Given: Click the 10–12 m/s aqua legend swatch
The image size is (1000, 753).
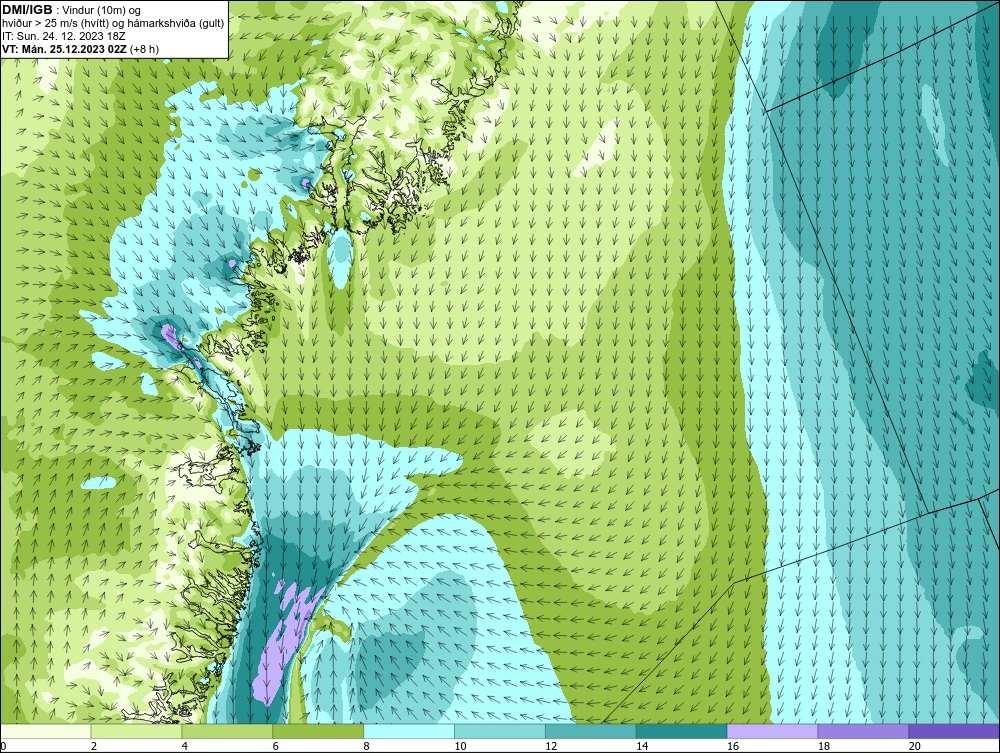Looking at the screenshot, I should (500, 731).
